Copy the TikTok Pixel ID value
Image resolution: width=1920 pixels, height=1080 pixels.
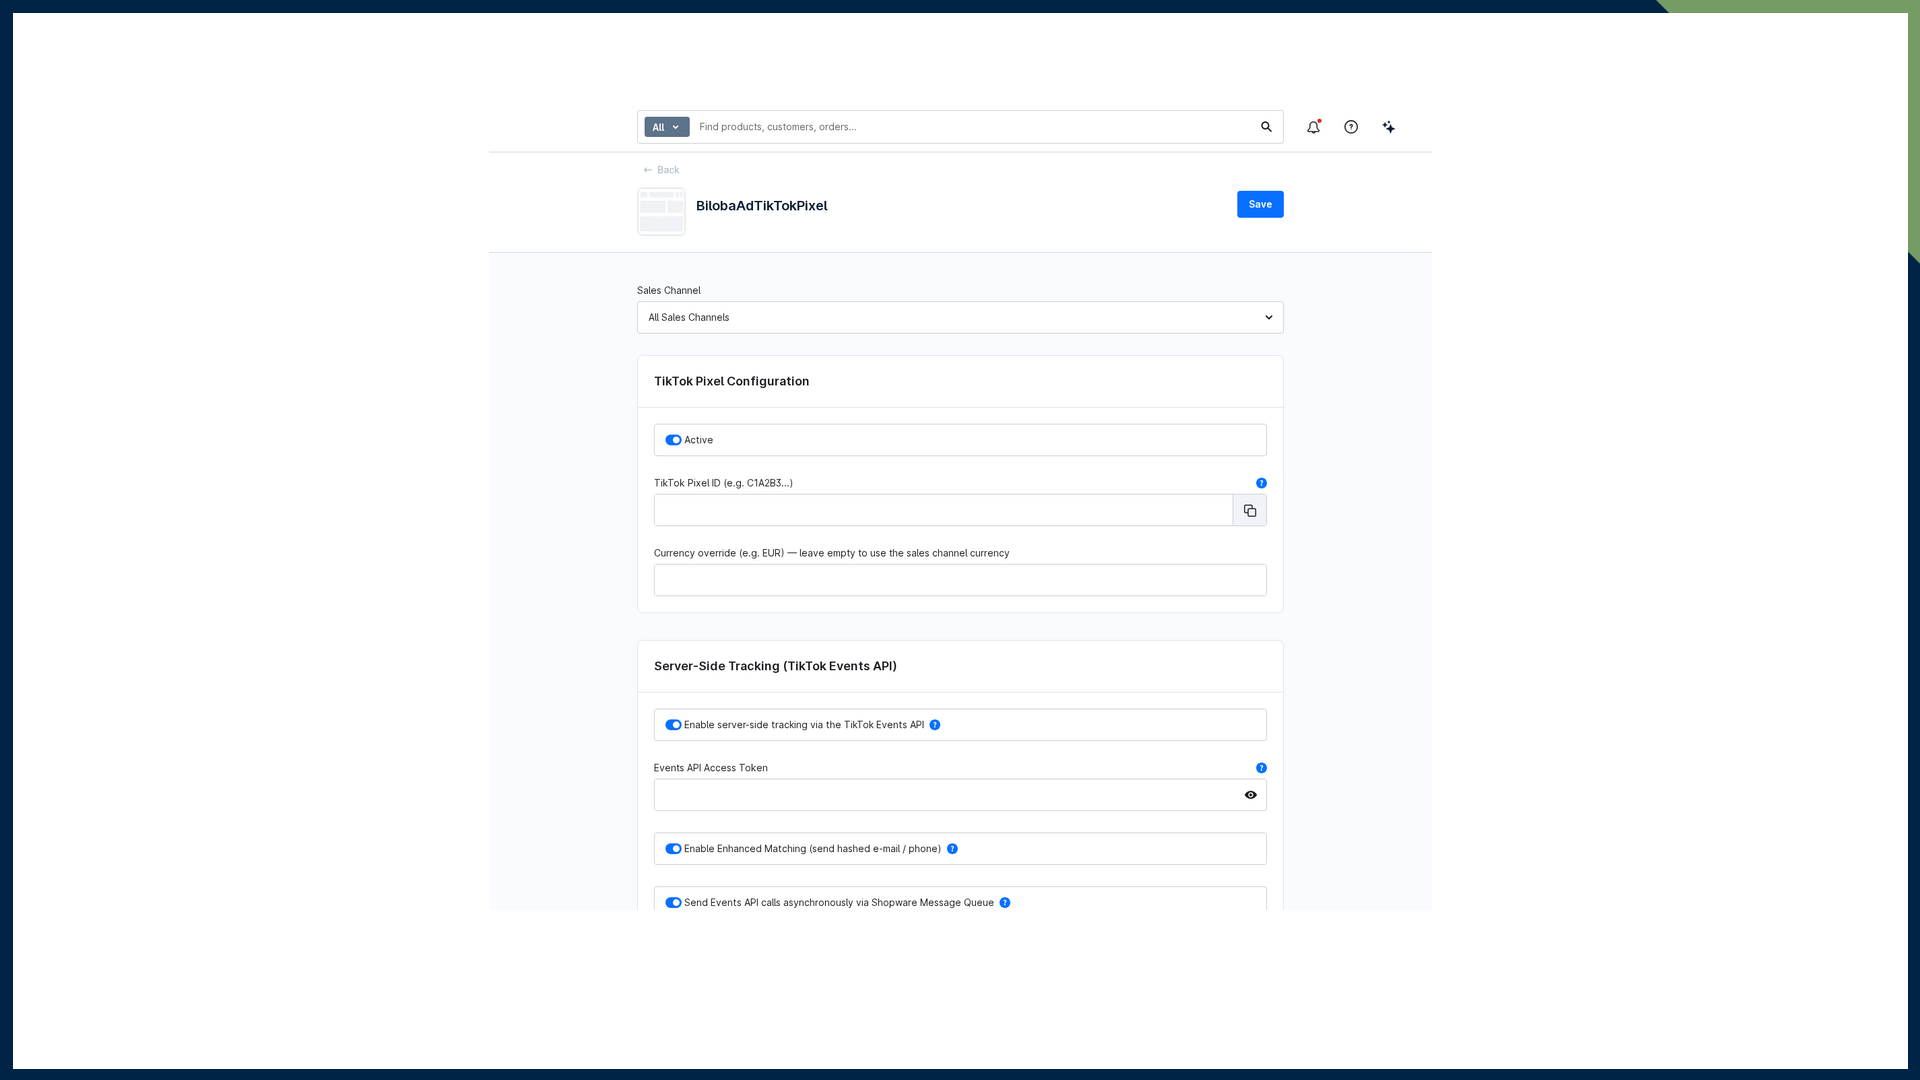point(1250,510)
